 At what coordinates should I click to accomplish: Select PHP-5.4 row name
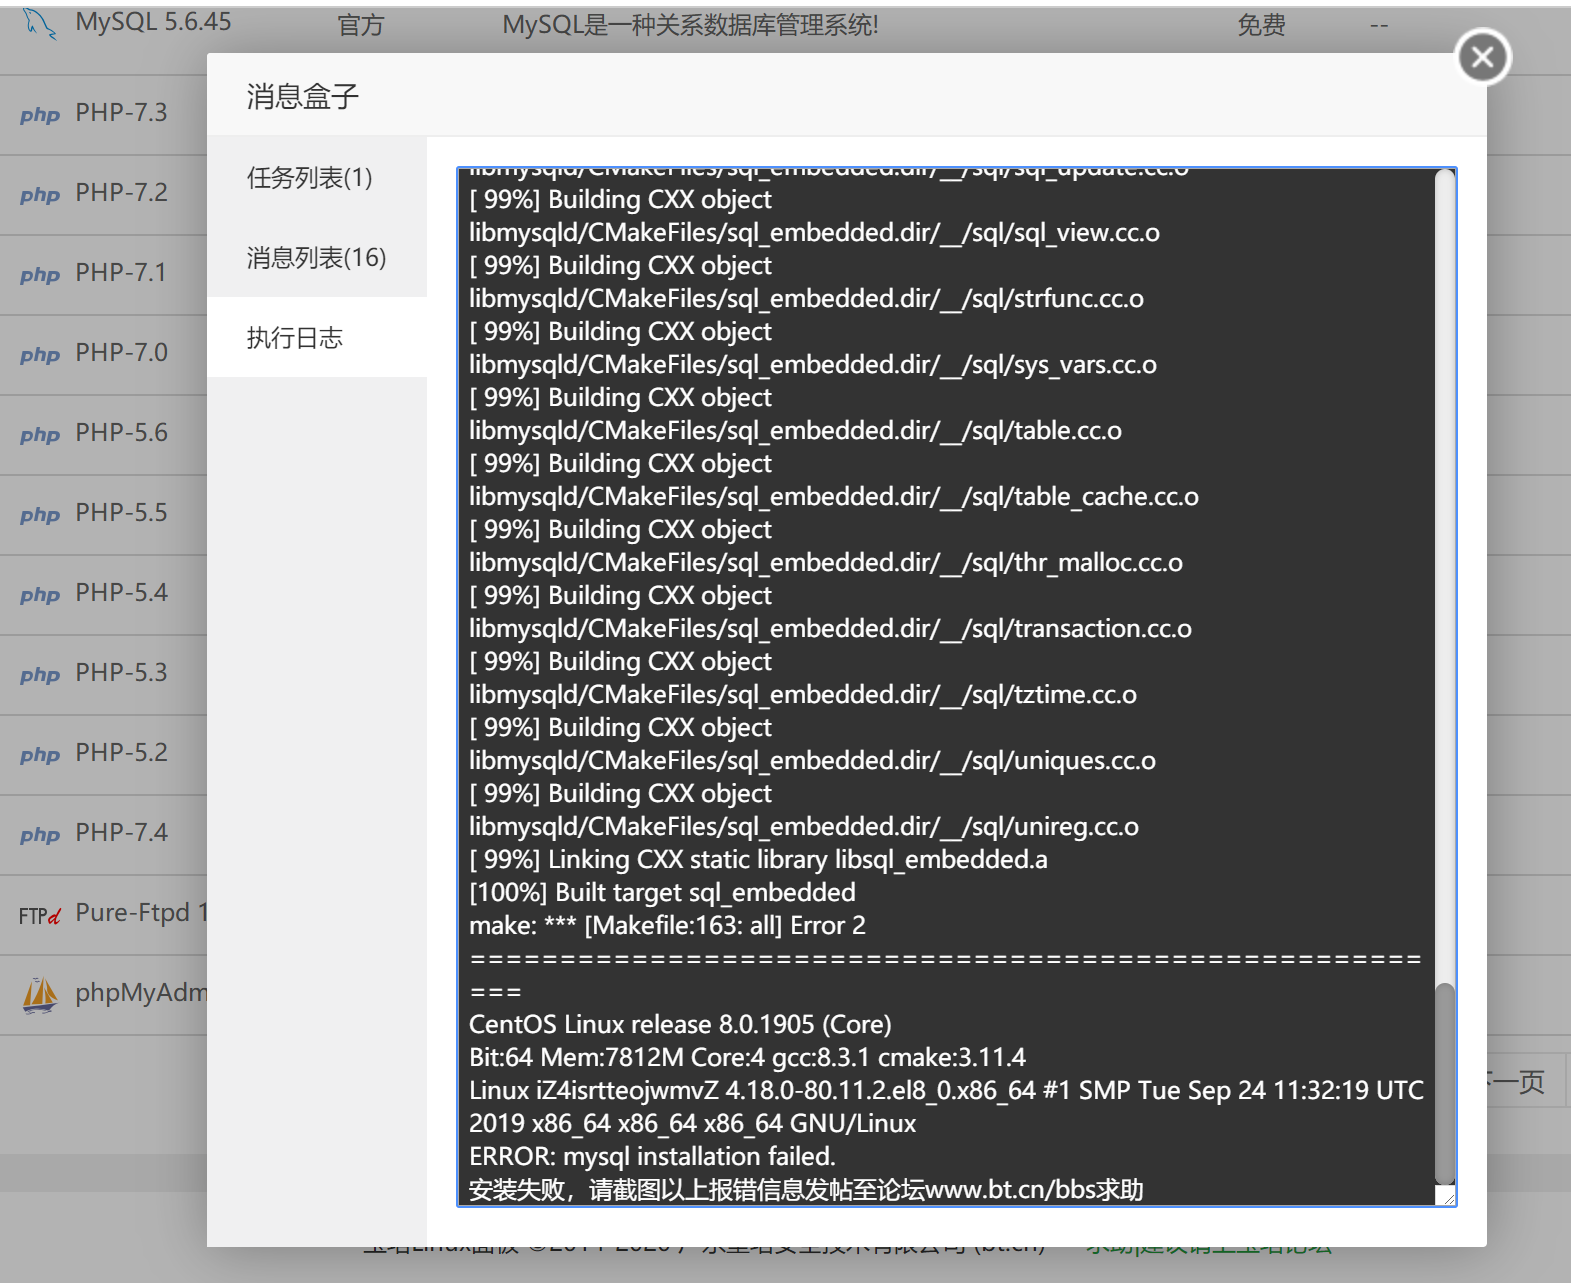tap(121, 592)
